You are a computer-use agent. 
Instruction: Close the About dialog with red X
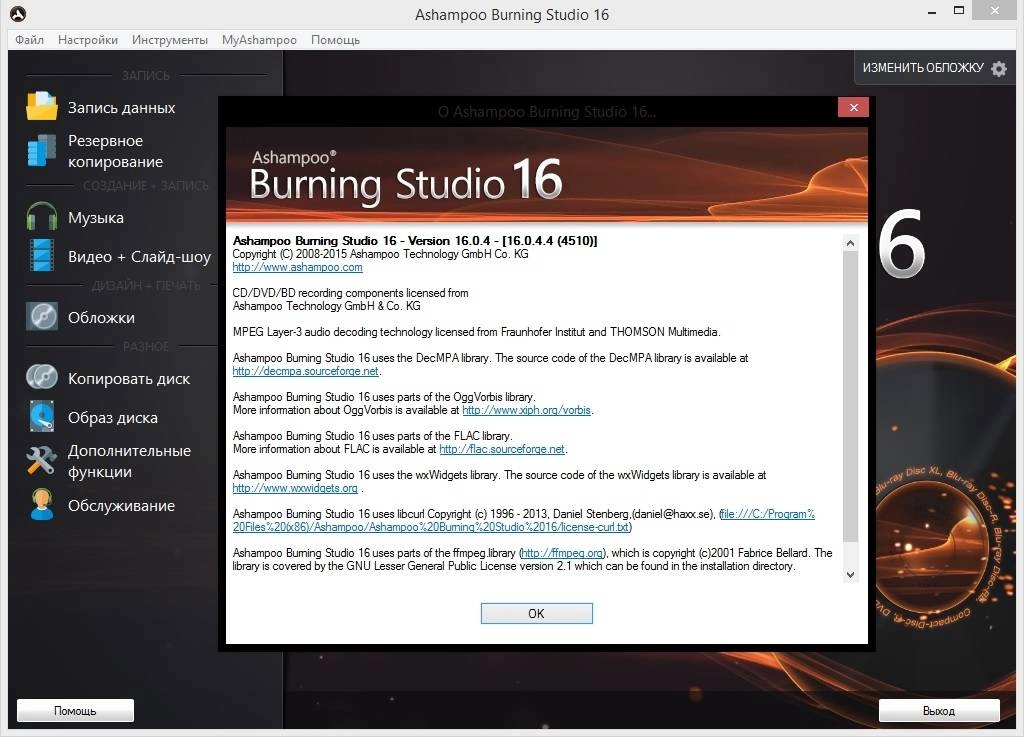[854, 108]
